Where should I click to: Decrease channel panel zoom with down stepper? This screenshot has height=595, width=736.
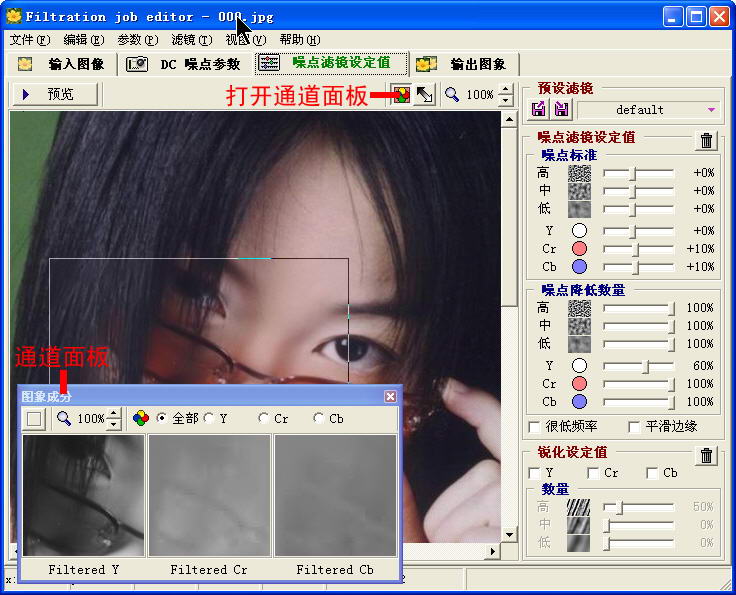pyautogui.click(x=114, y=423)
